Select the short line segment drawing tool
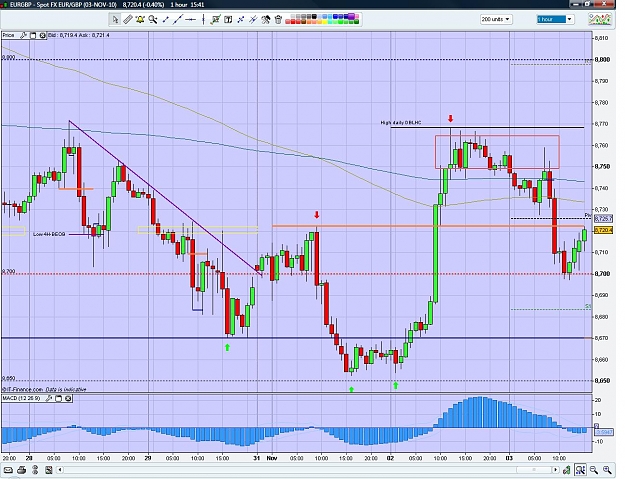Viewport: 625px width, 479px height. tap(165, 19)
